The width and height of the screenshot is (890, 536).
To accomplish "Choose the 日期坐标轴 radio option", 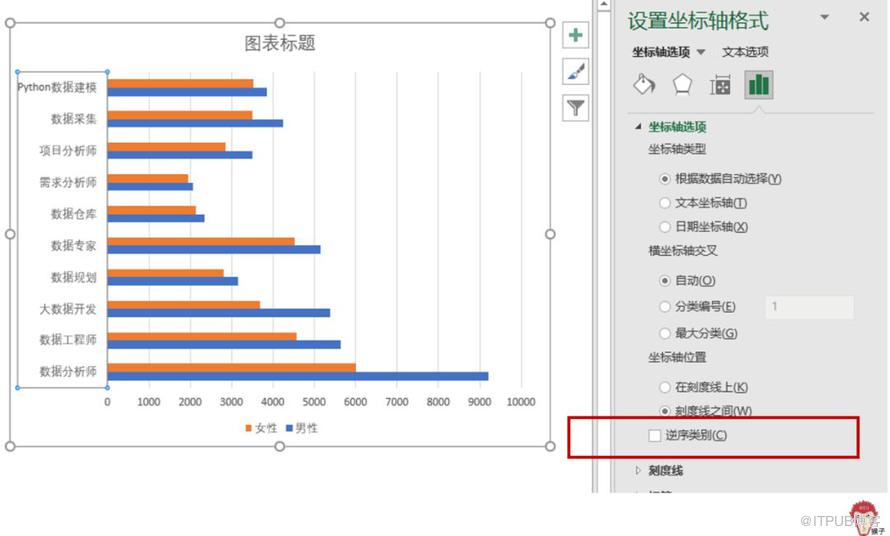I will click(665, 227).
